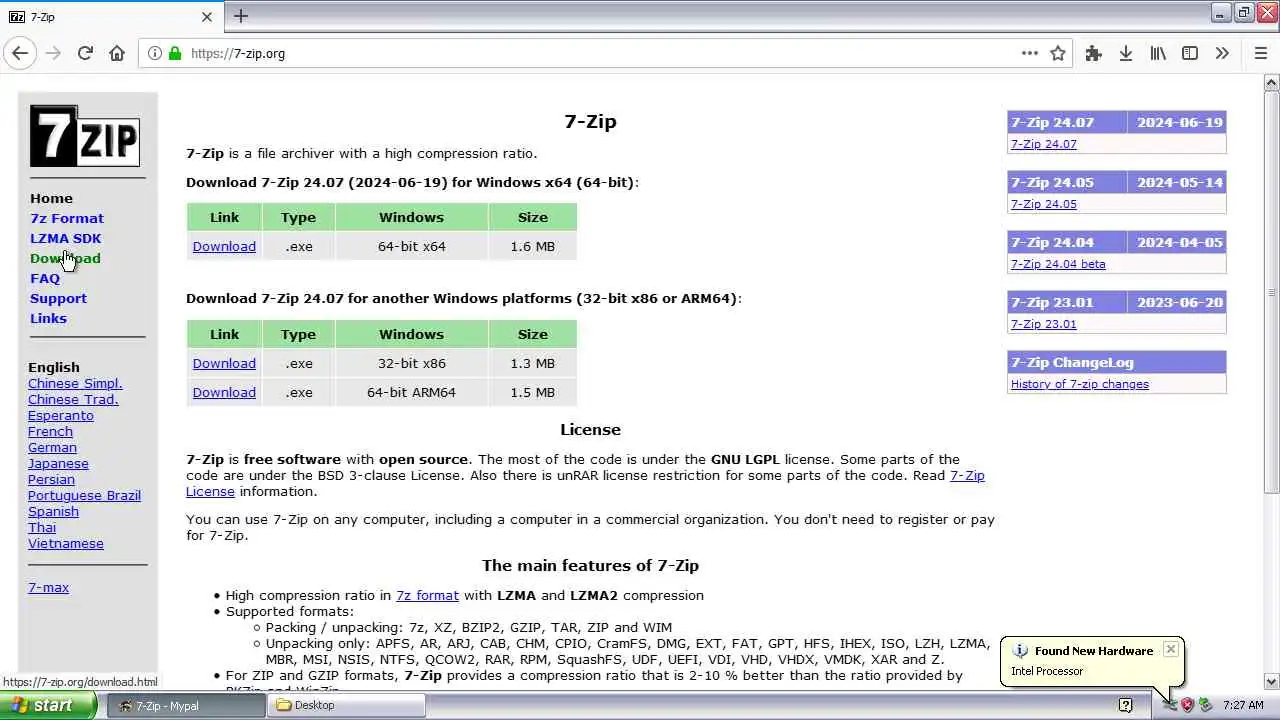Bookmark this page with the star

point(1058,53)
